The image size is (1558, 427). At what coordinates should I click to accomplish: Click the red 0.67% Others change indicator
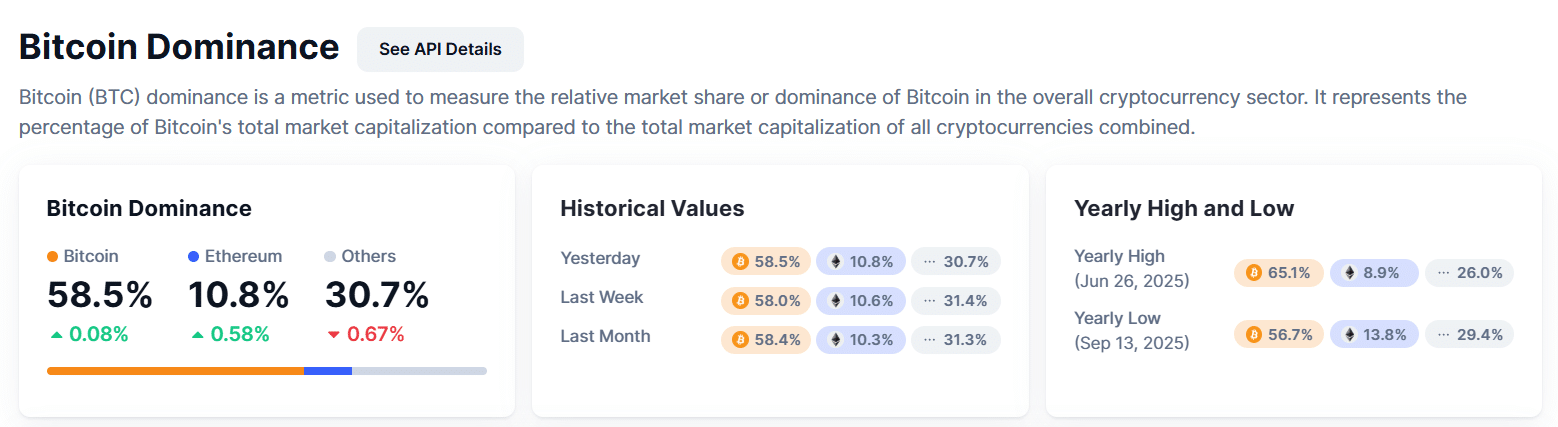click(x=365, y=335)
